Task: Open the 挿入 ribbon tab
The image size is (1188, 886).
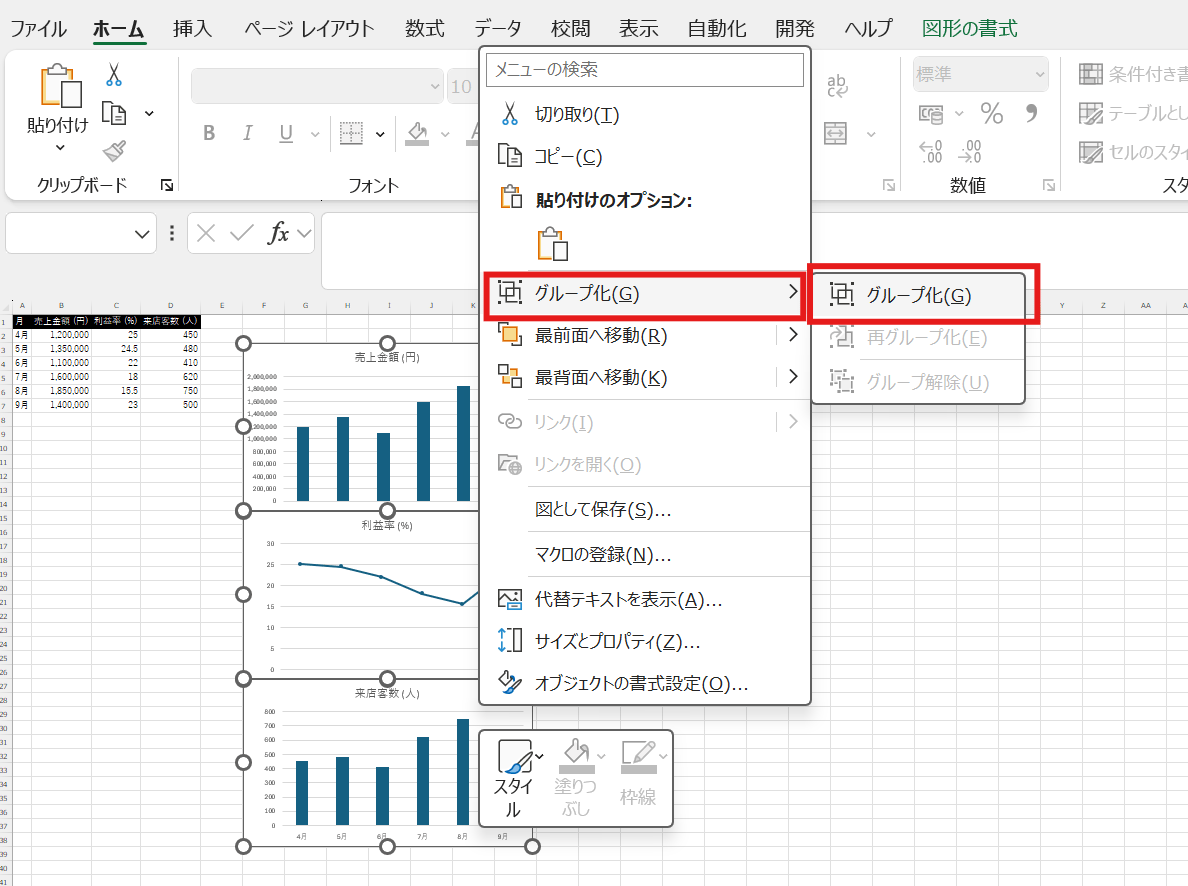Action: (192, 28)
